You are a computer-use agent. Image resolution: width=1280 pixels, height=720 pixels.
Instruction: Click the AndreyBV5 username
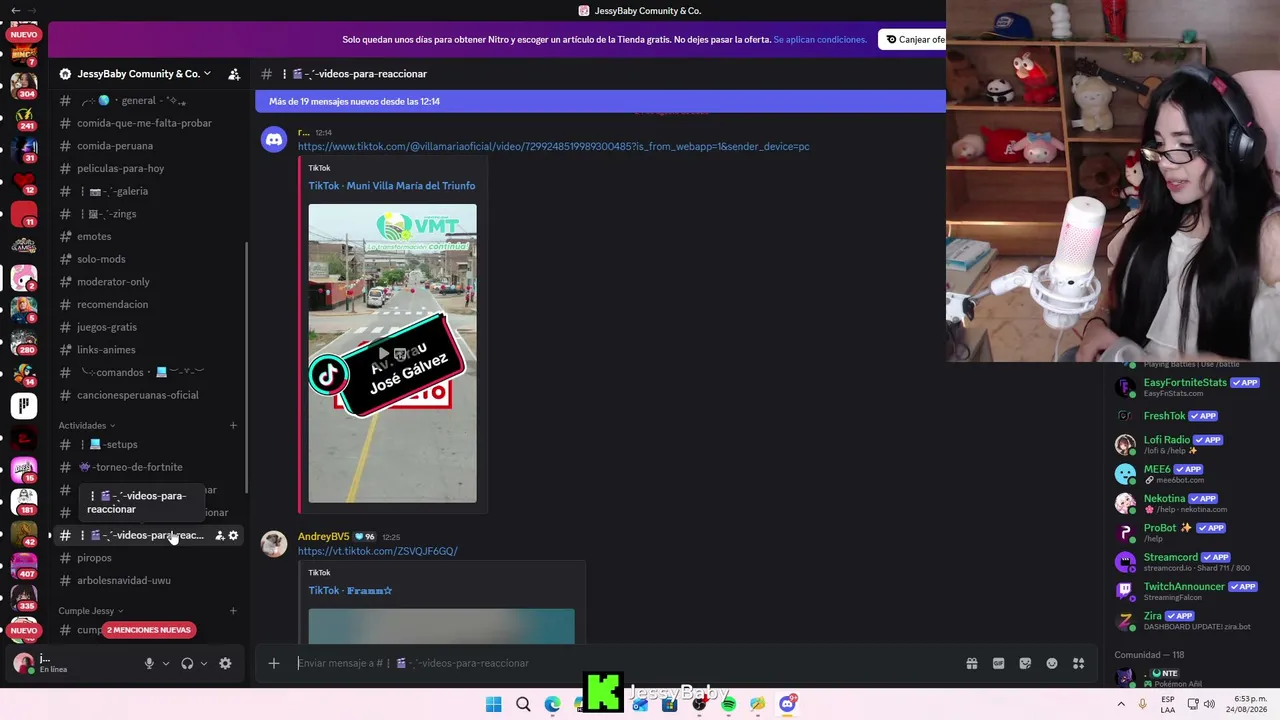click(323, 537)
